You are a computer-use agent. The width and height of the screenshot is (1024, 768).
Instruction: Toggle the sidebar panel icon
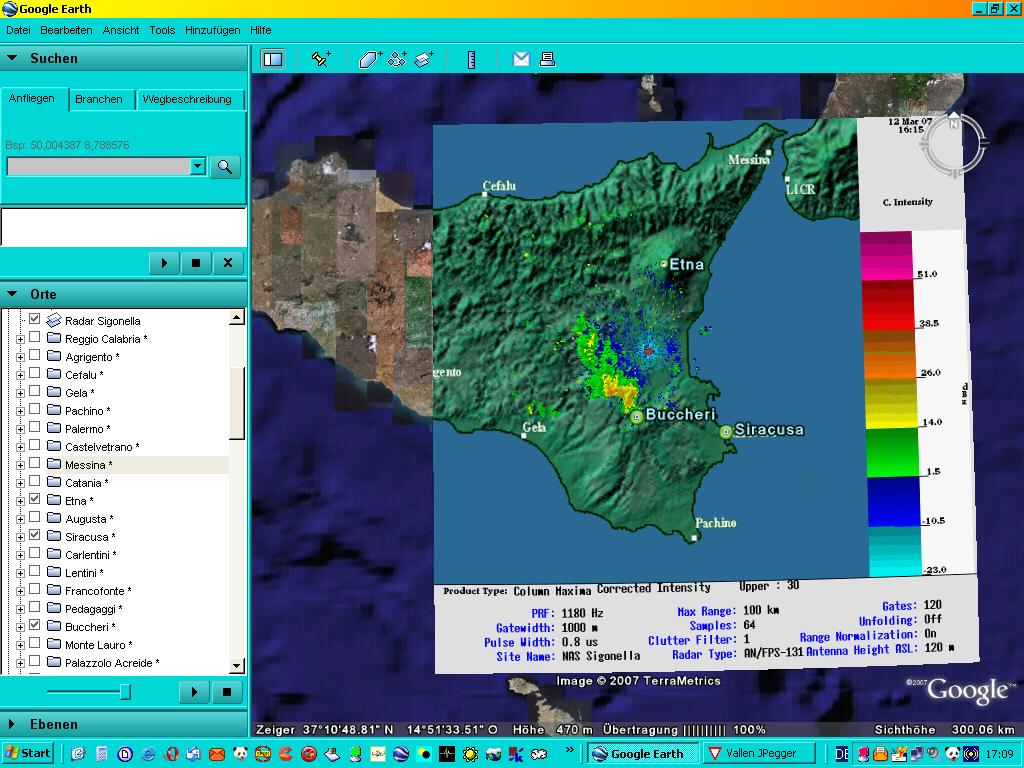click(272, 59)
